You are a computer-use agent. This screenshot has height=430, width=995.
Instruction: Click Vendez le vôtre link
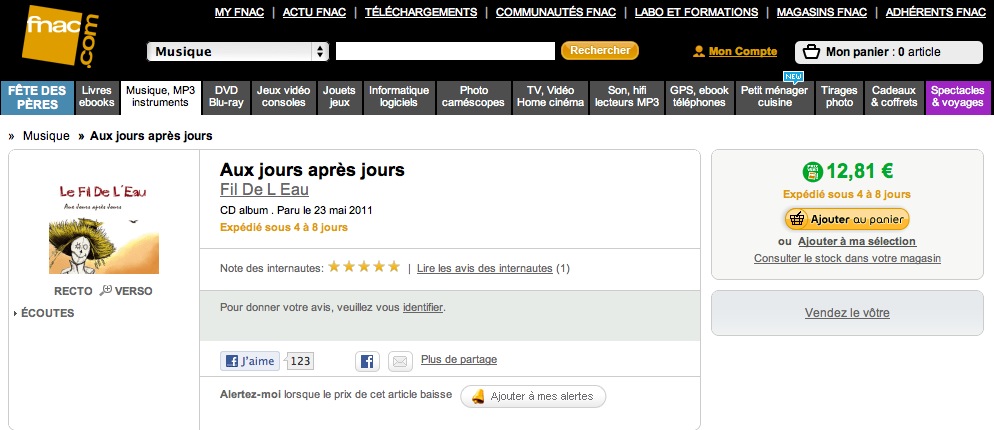coord(847,313)
